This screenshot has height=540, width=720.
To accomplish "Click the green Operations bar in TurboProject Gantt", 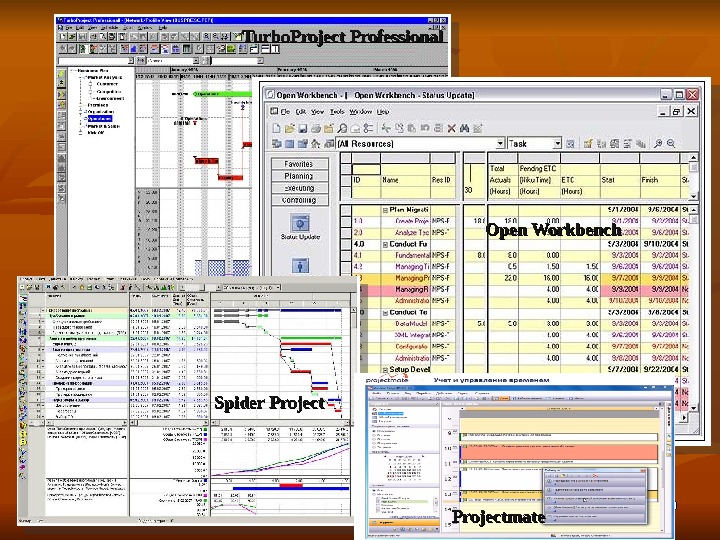I will click(x=222, y=94).
